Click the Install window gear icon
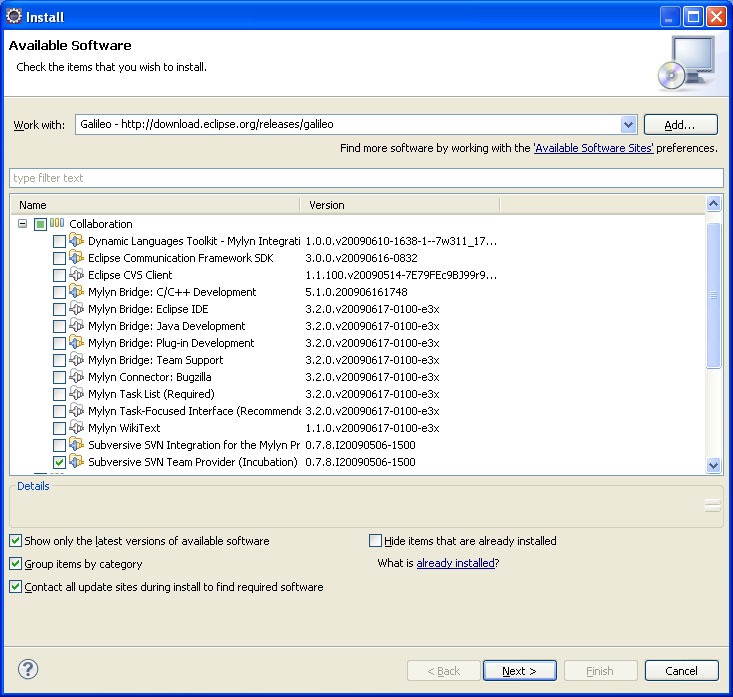The image size is (733, 697). tap(14, 16)
